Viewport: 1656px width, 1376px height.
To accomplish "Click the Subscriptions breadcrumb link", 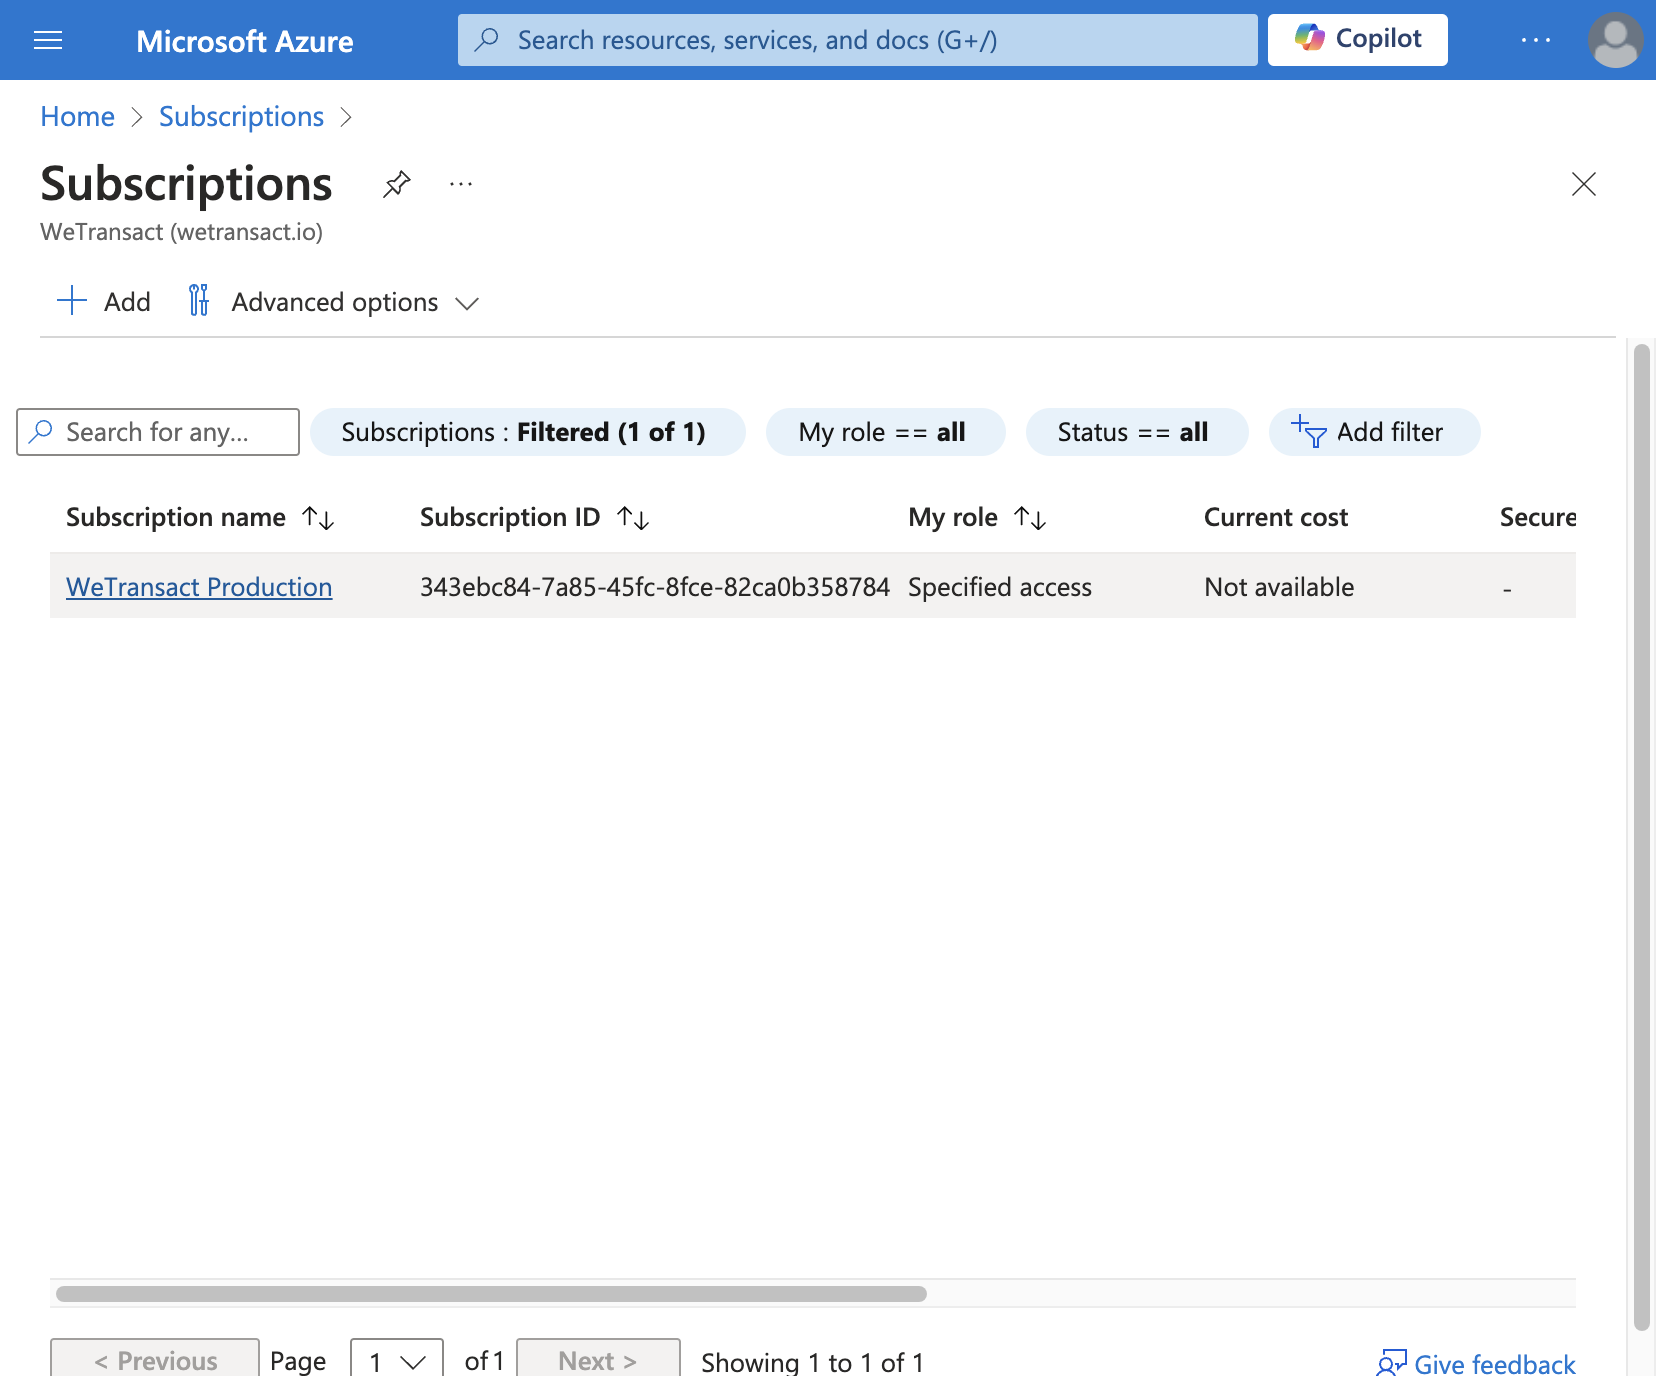I will pyautogui.click(x=241, y=117).
